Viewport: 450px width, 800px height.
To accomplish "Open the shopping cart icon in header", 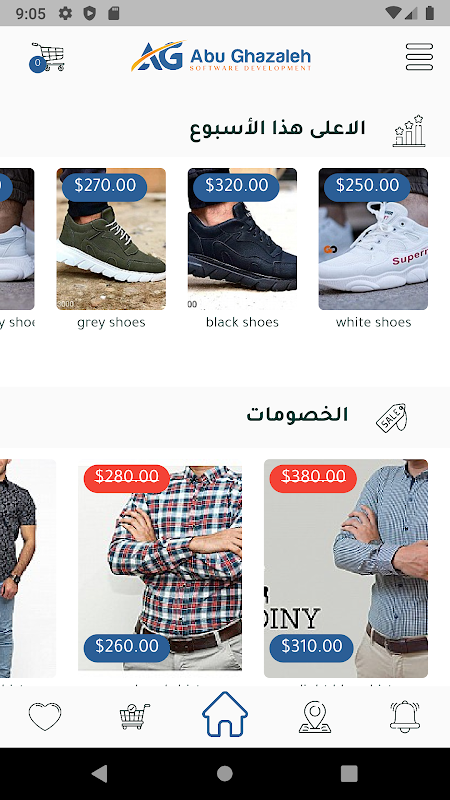I will 47,57.
